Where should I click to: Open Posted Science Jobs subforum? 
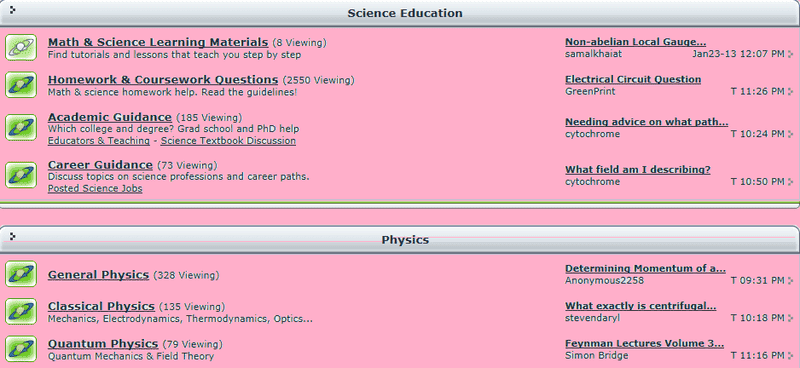[x=95, y=188]
